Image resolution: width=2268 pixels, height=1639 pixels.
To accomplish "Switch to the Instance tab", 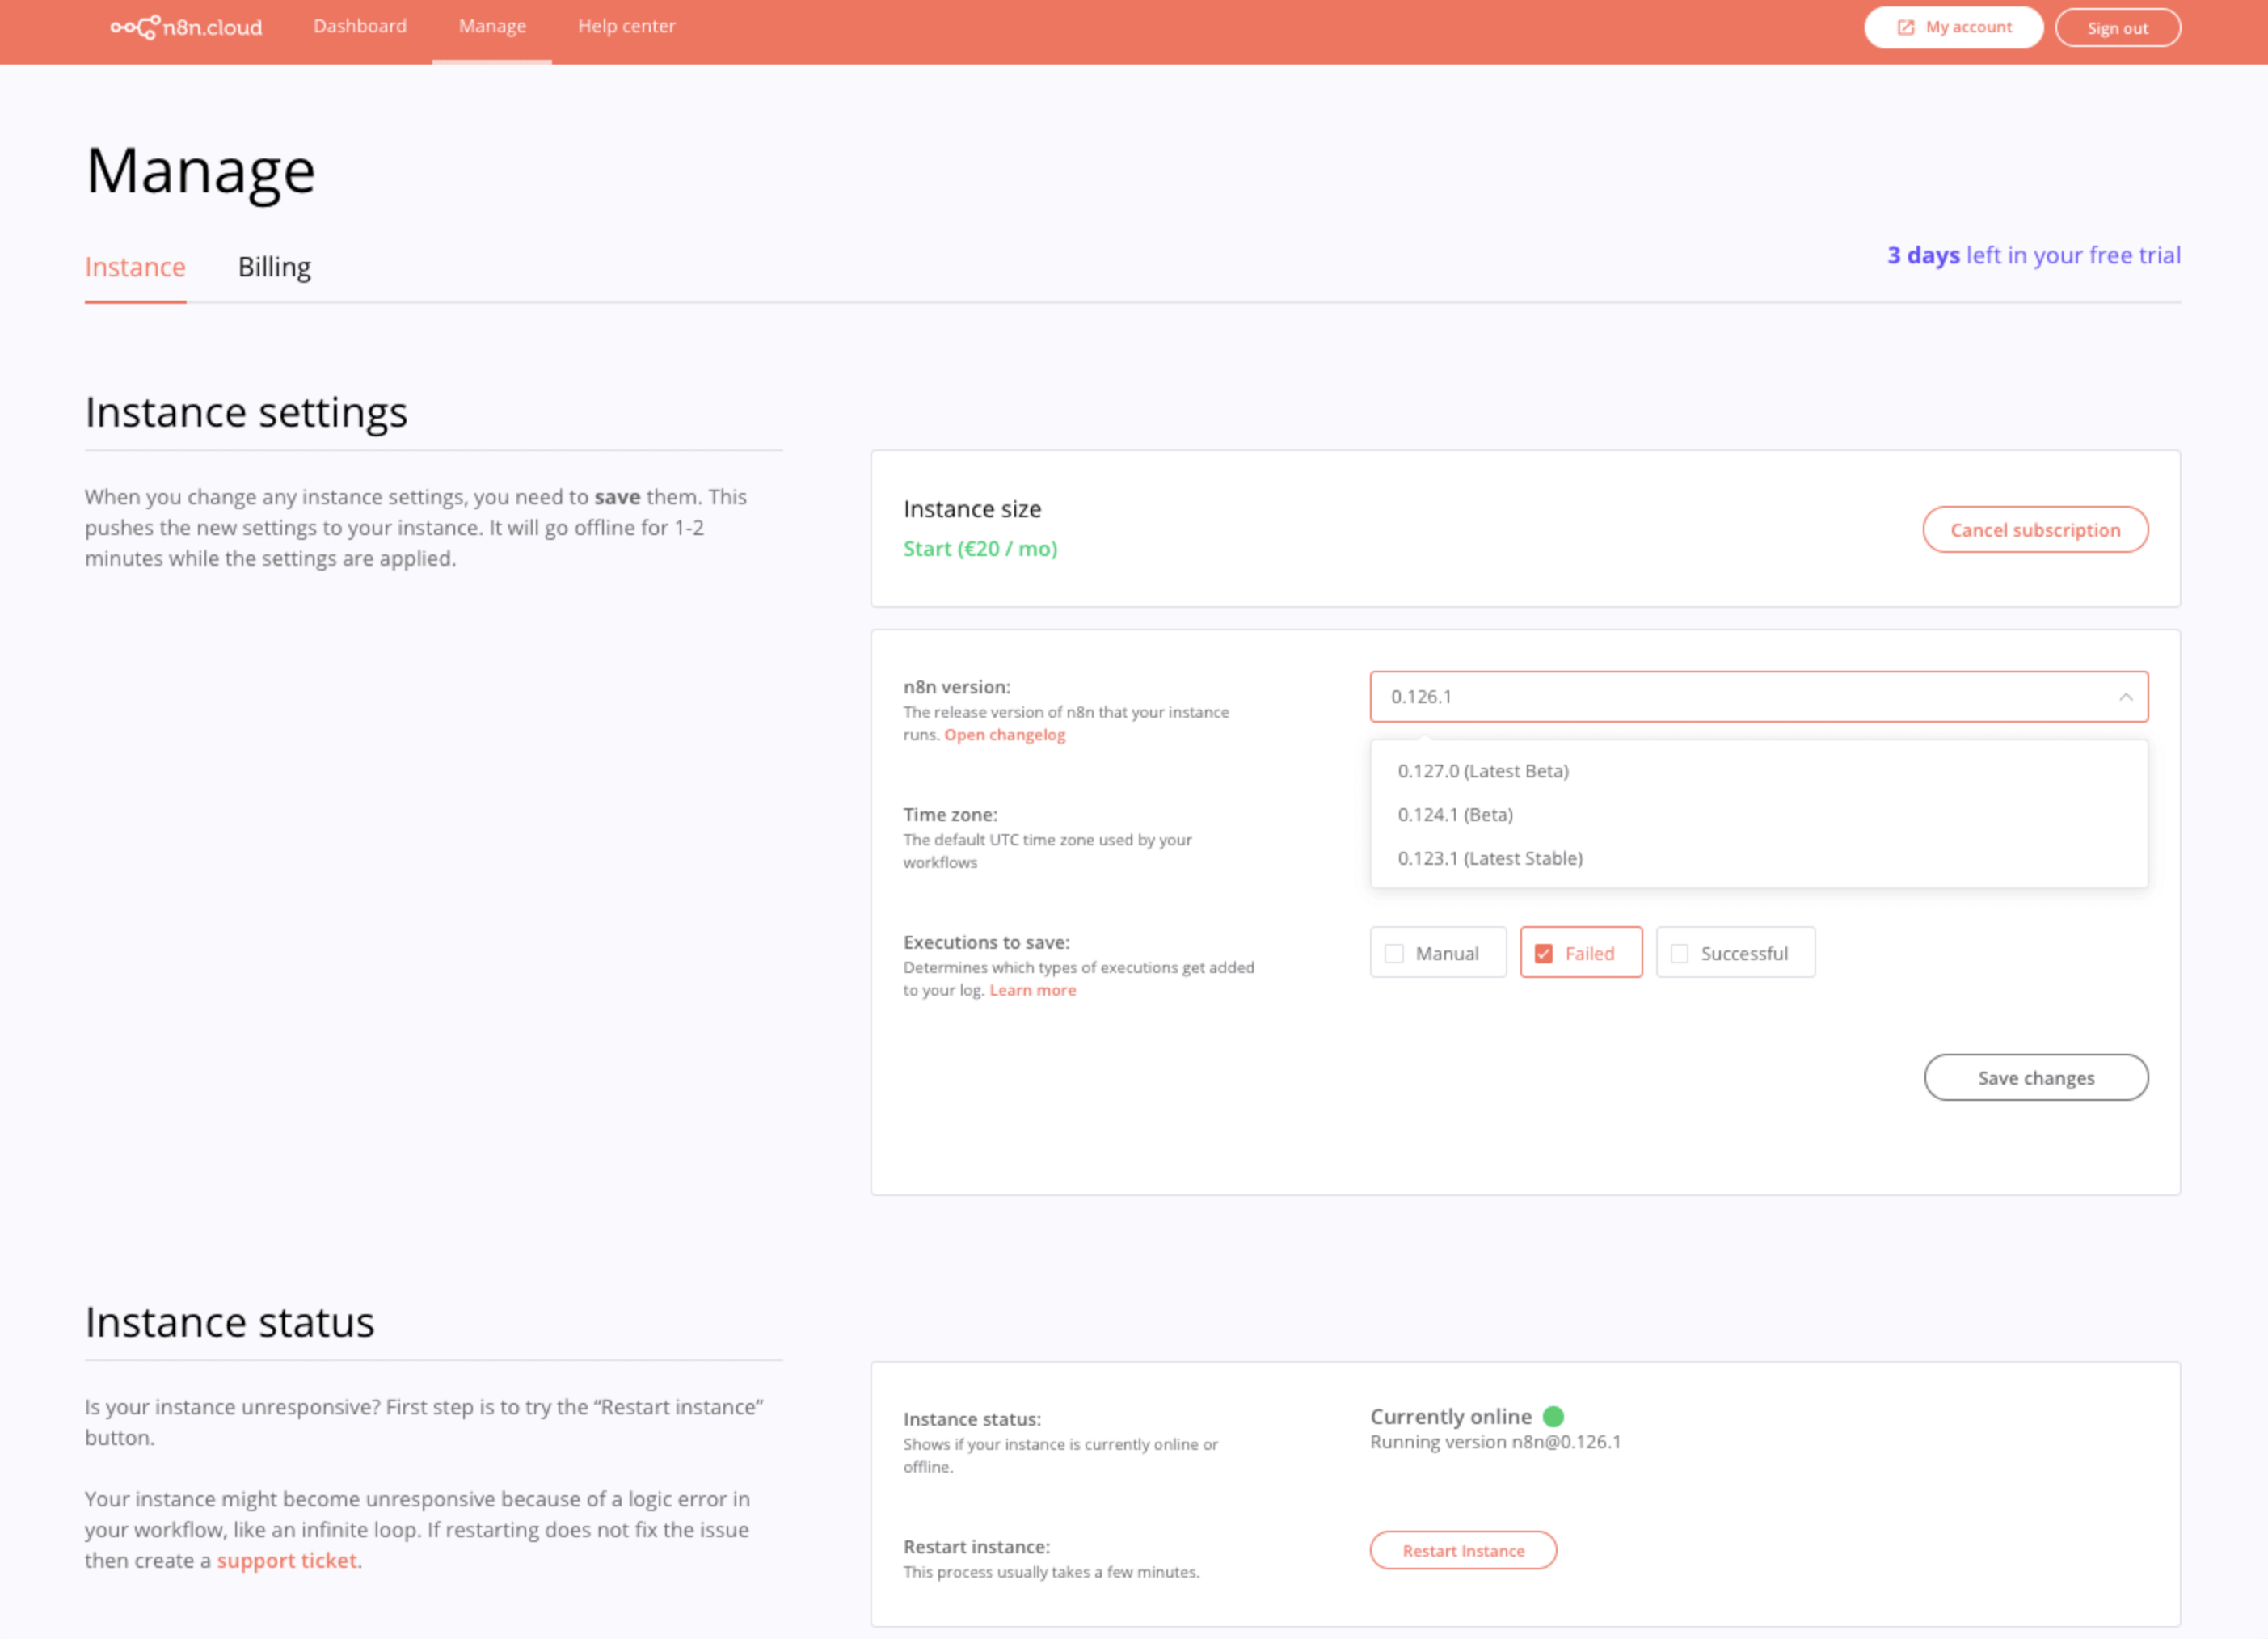I will [136, 266].
